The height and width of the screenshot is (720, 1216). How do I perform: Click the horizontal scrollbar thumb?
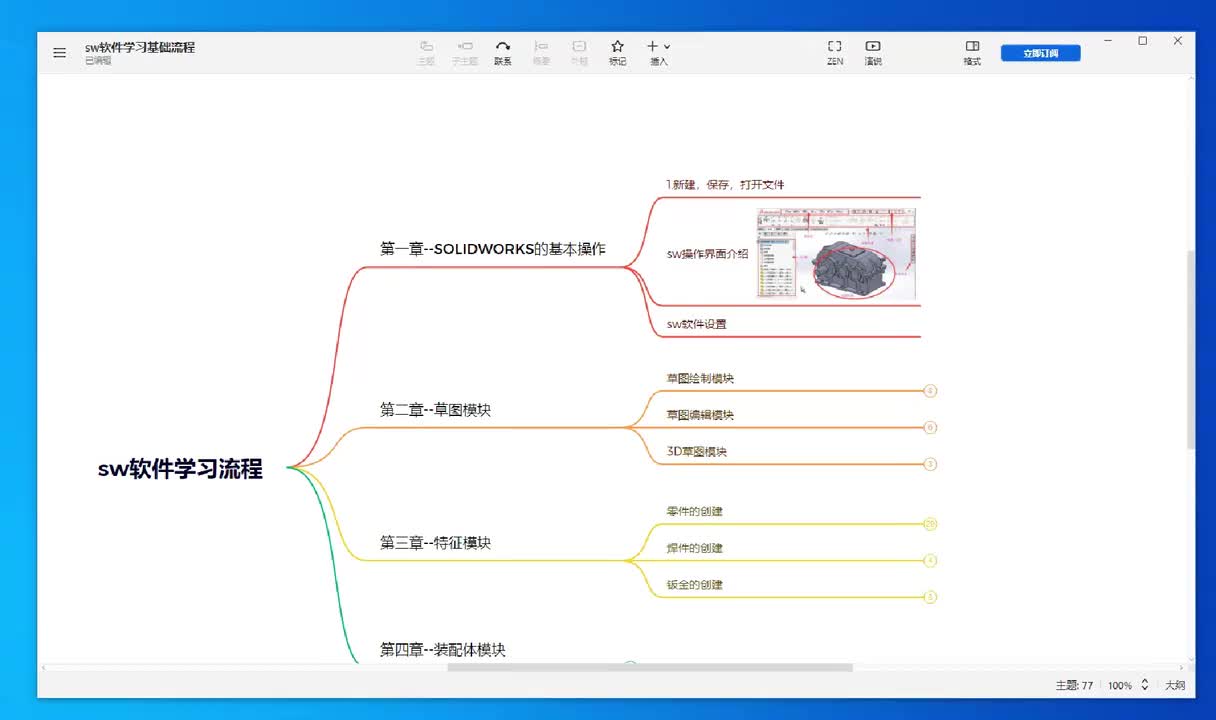click(x=650, y=667)
